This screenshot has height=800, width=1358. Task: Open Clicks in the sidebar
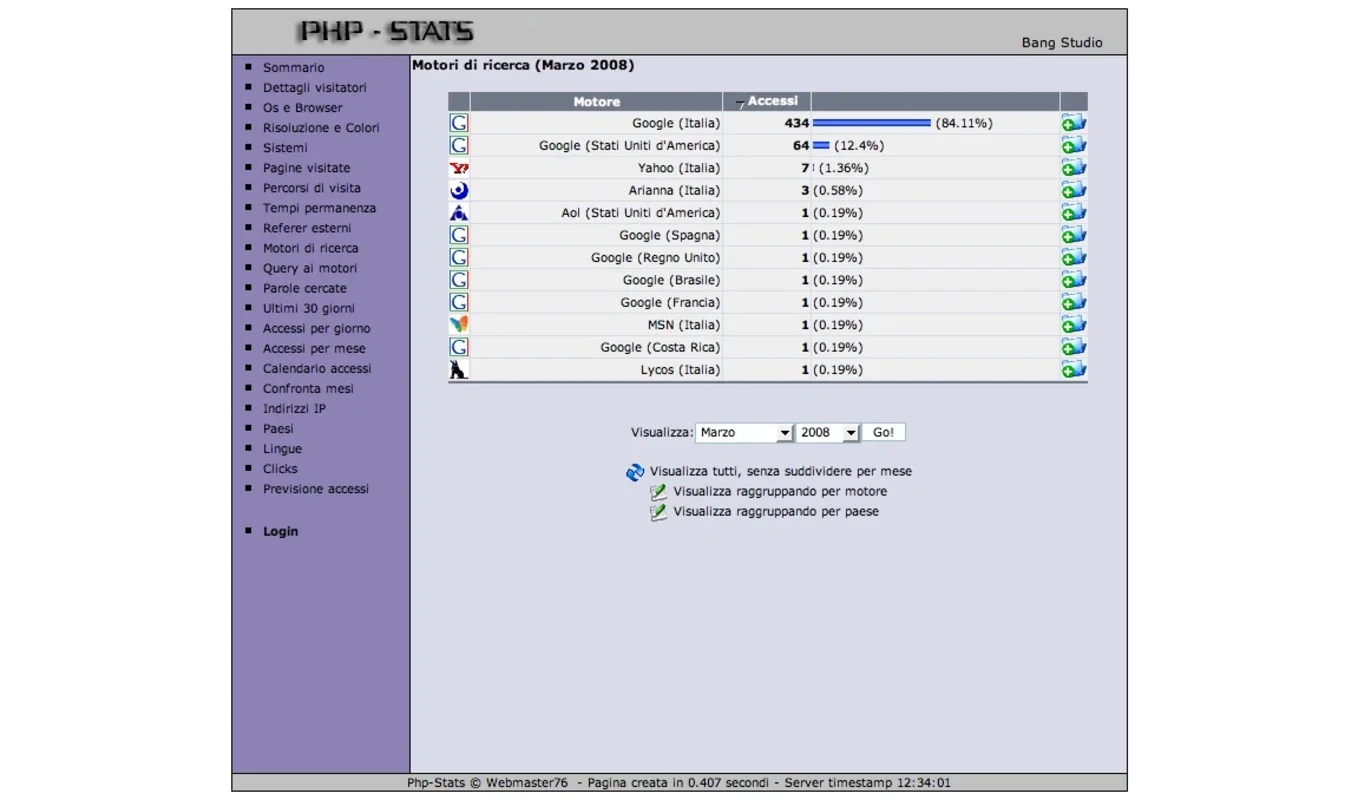pos(280,469)
